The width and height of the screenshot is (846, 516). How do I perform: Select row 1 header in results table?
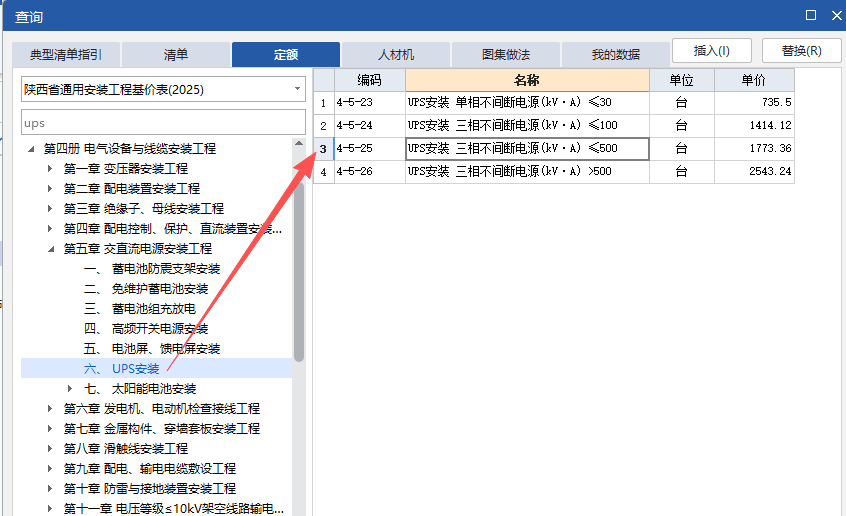pyautogui.click(x=323, y=103)
